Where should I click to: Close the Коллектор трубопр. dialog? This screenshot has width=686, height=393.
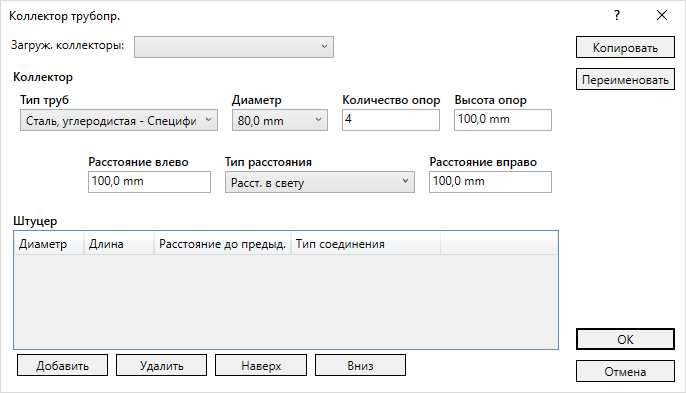(662, 16)
